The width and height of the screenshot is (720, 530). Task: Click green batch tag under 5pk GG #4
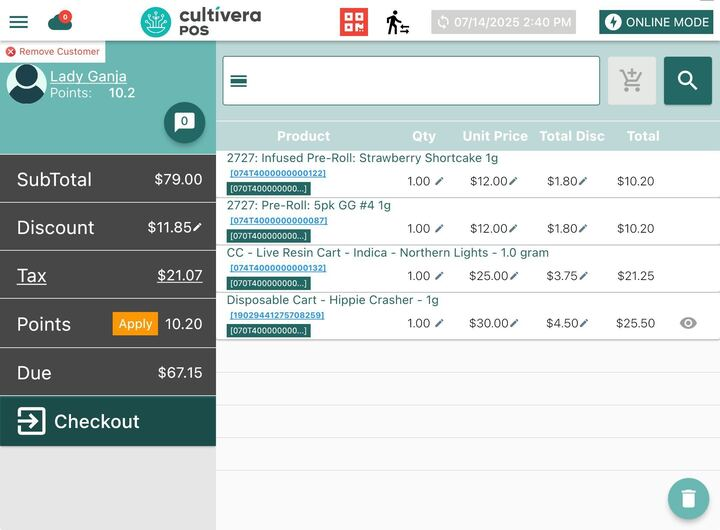pyautogui.click(x=268, y=236)
